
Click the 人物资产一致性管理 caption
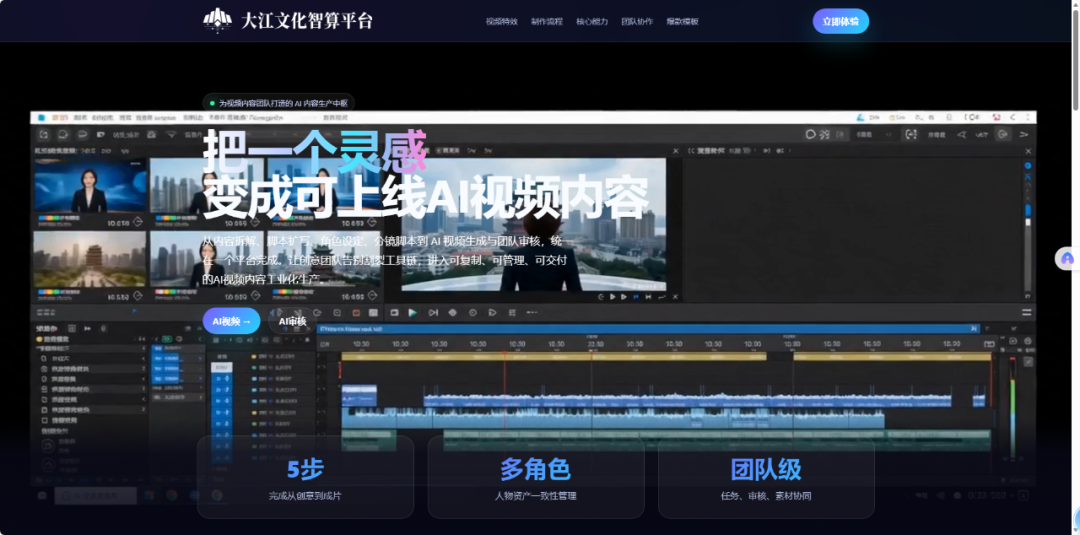click(x=536, y=496)
